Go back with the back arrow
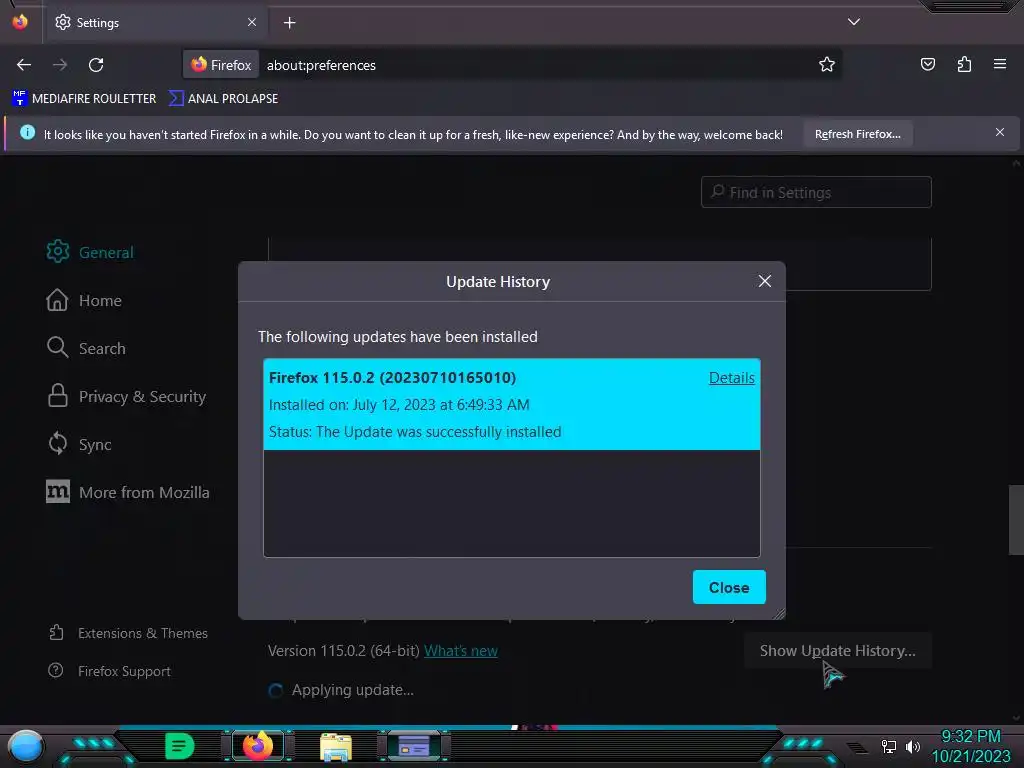This screenshot has height=768, width=1024. tap(24, 65)
